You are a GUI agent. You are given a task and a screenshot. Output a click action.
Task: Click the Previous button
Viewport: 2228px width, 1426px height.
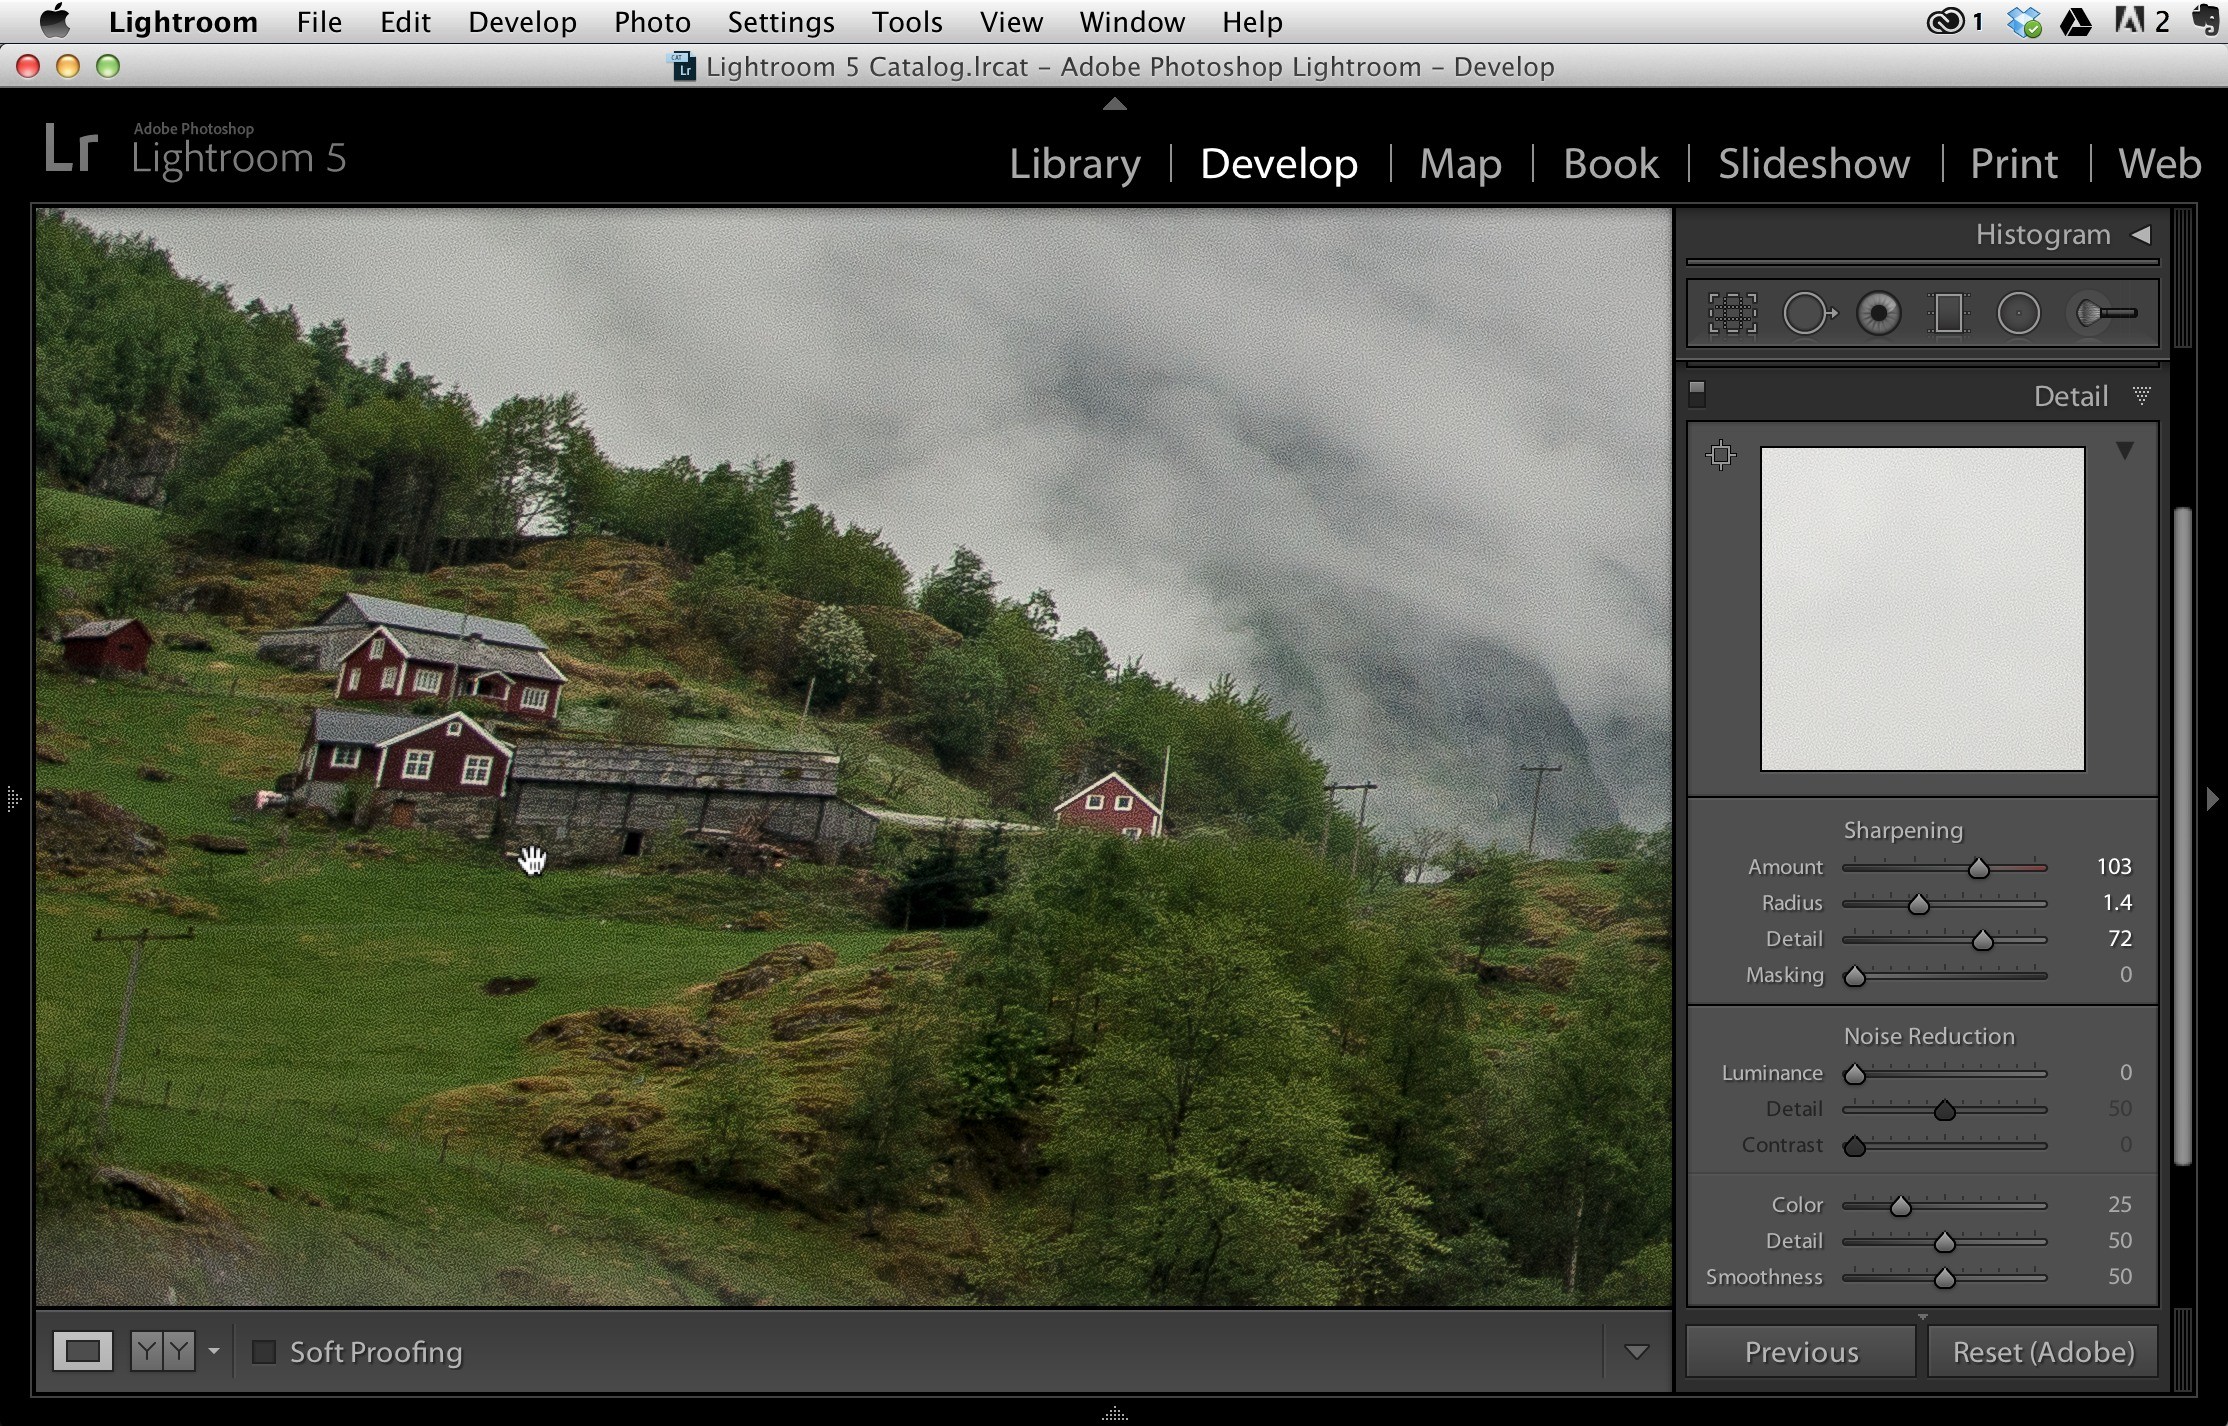point(1801,1352)
